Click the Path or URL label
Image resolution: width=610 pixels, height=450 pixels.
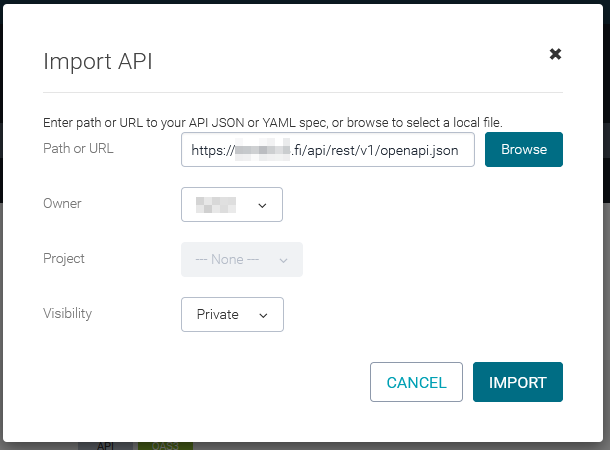pyautogui.click(x=78, y=149)
